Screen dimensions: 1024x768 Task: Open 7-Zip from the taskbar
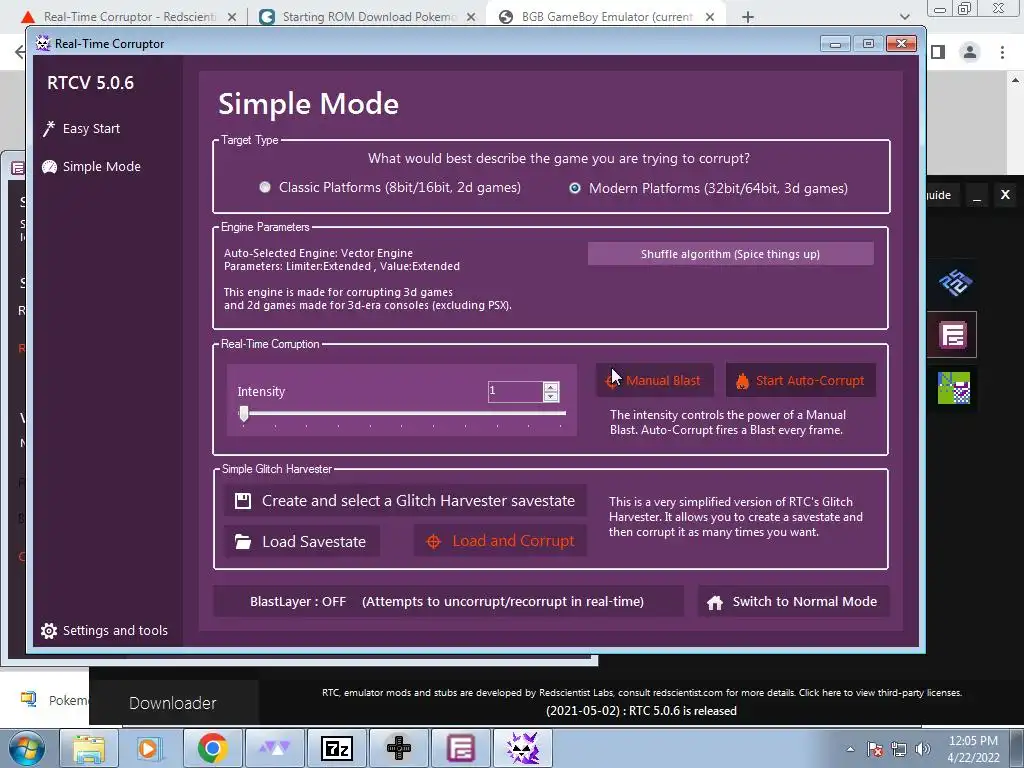coord(337,748)
